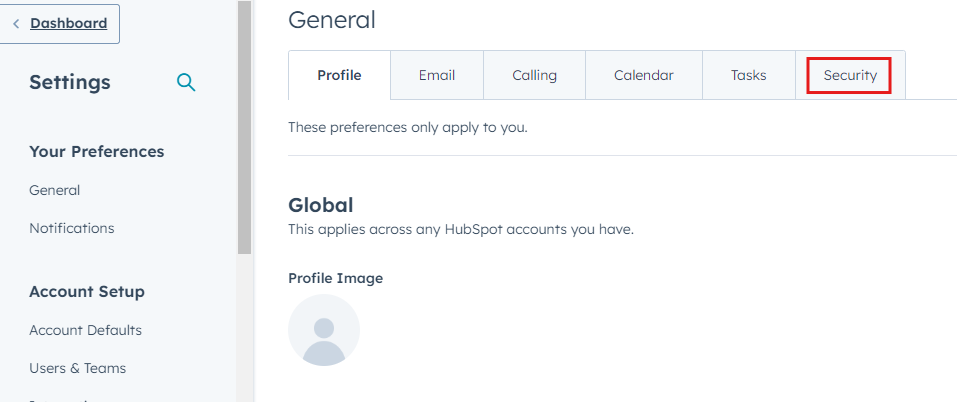Open the settings search magnifier icon
Image resolution: width=957 pixels, height=402 pixels.
[x=186, y=82]
